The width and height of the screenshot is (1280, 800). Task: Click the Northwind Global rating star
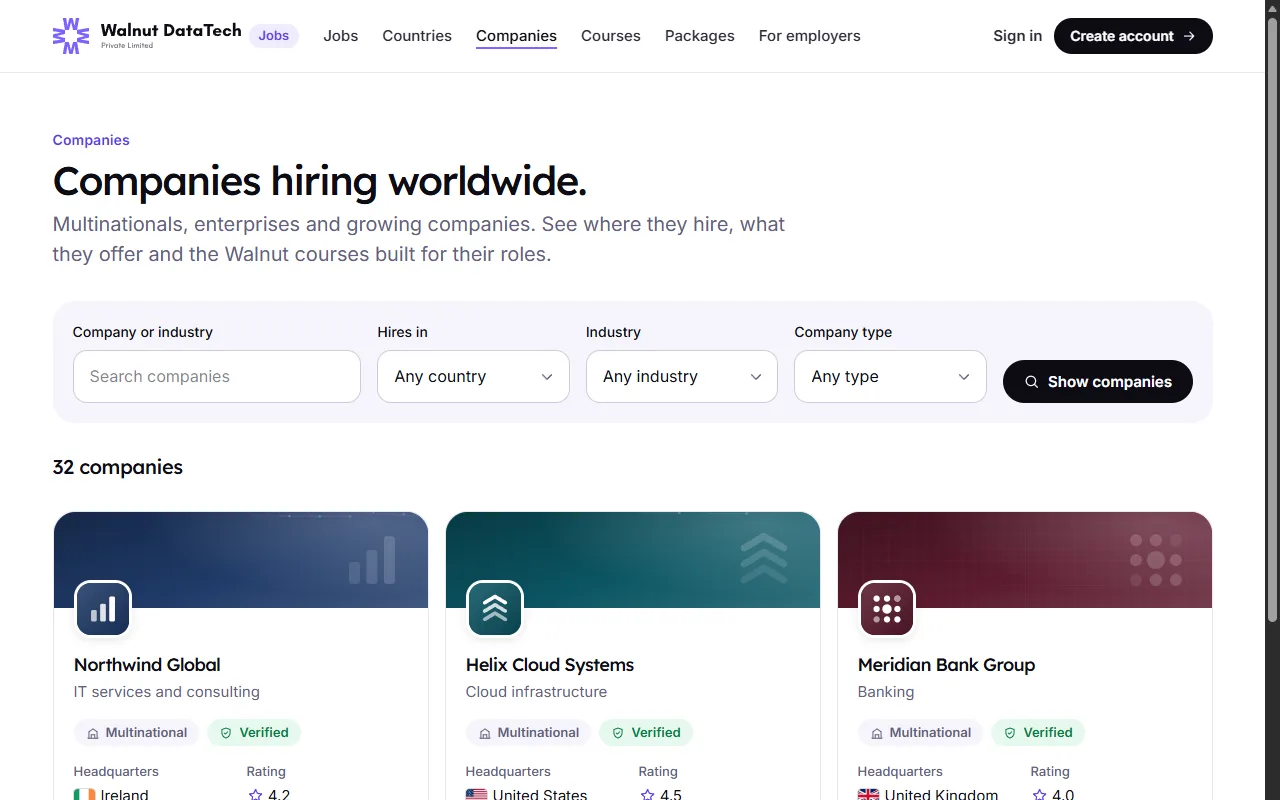coord(255,795)
